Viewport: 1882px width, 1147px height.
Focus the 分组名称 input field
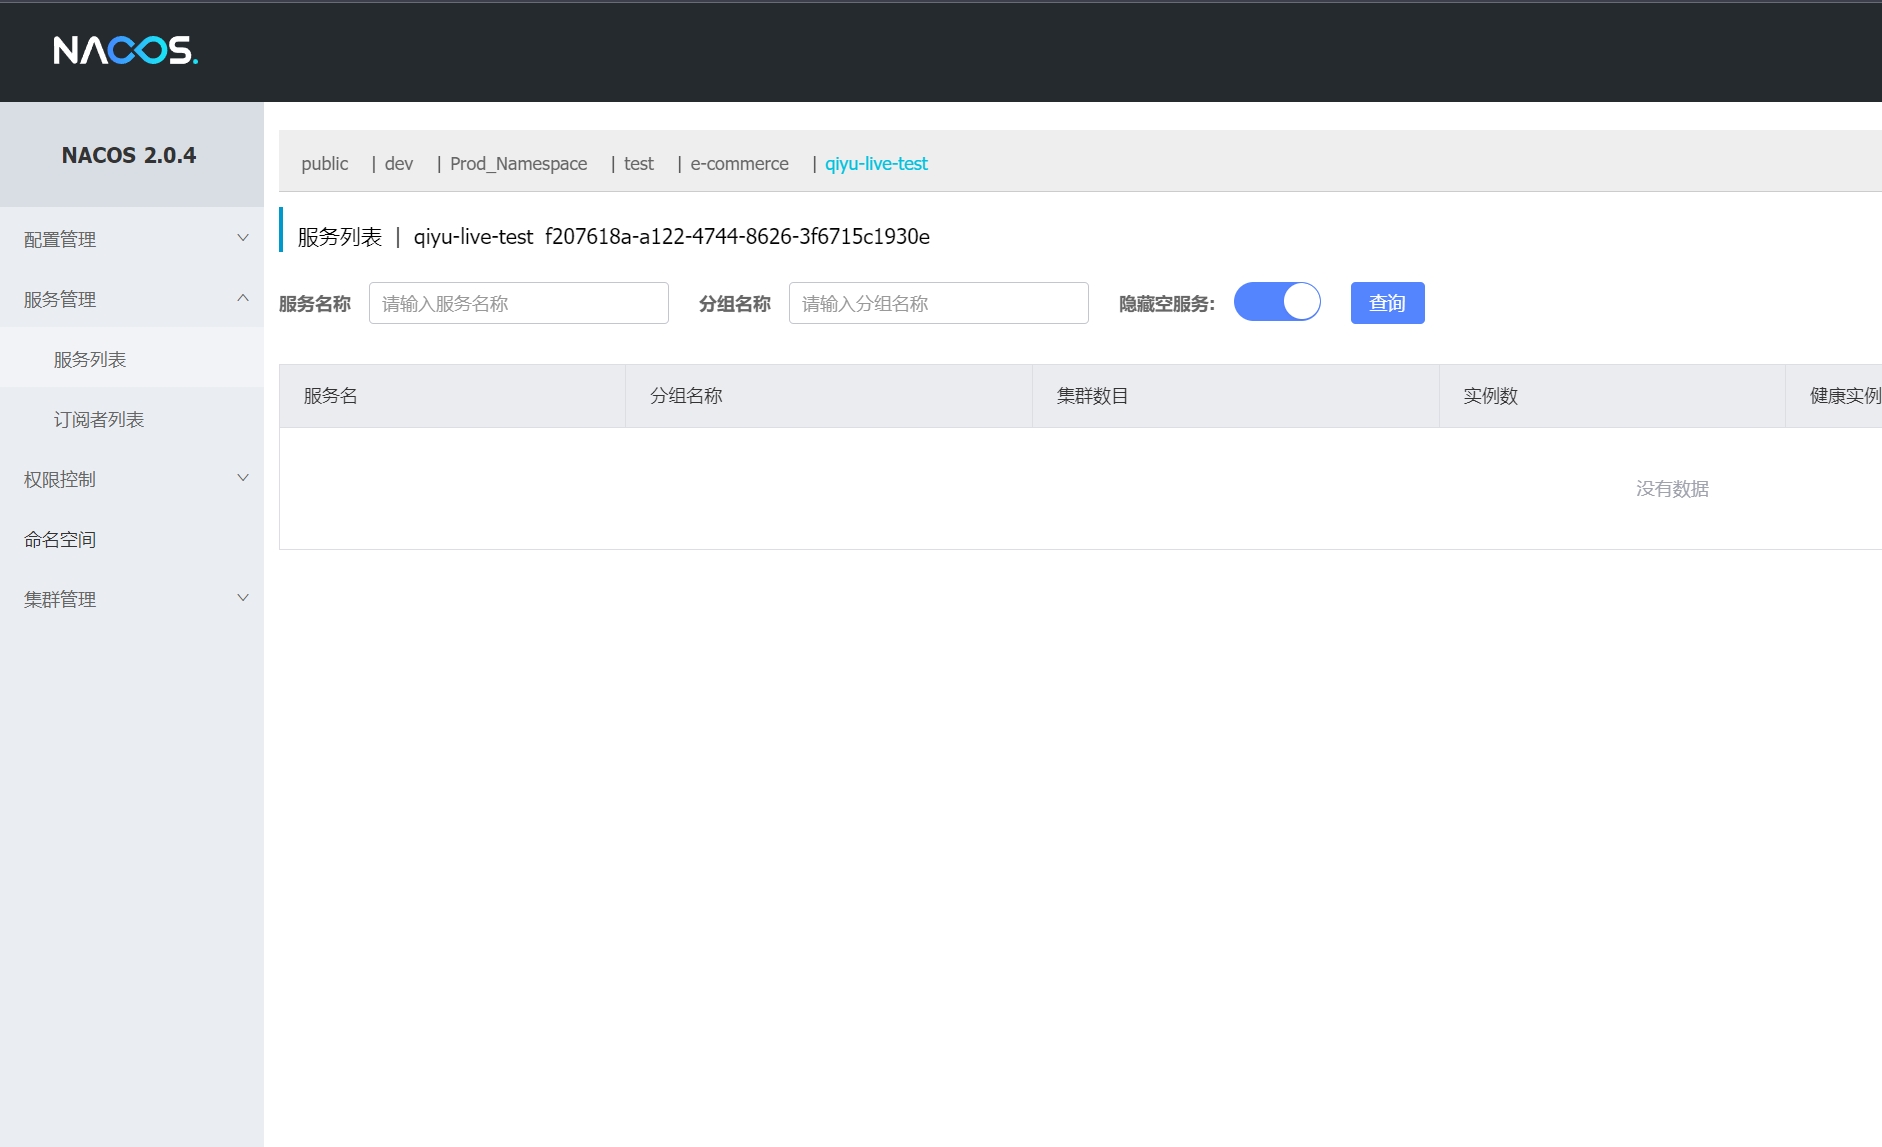click(939, 303)
